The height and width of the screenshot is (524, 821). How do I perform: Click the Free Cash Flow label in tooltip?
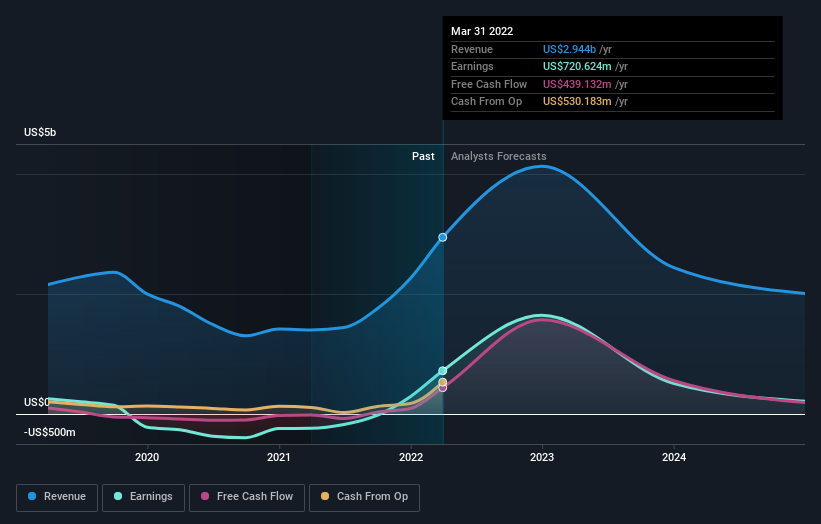pos(489,84)
